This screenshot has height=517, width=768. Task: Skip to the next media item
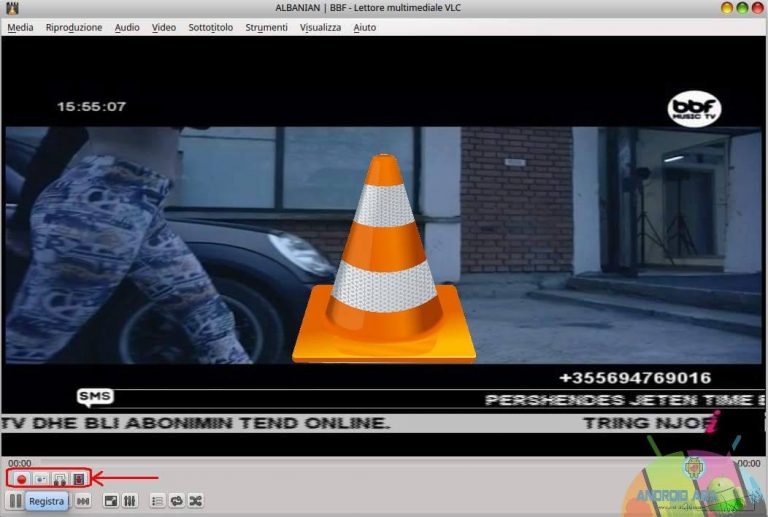pyautogui.click(x=83, y=501)
